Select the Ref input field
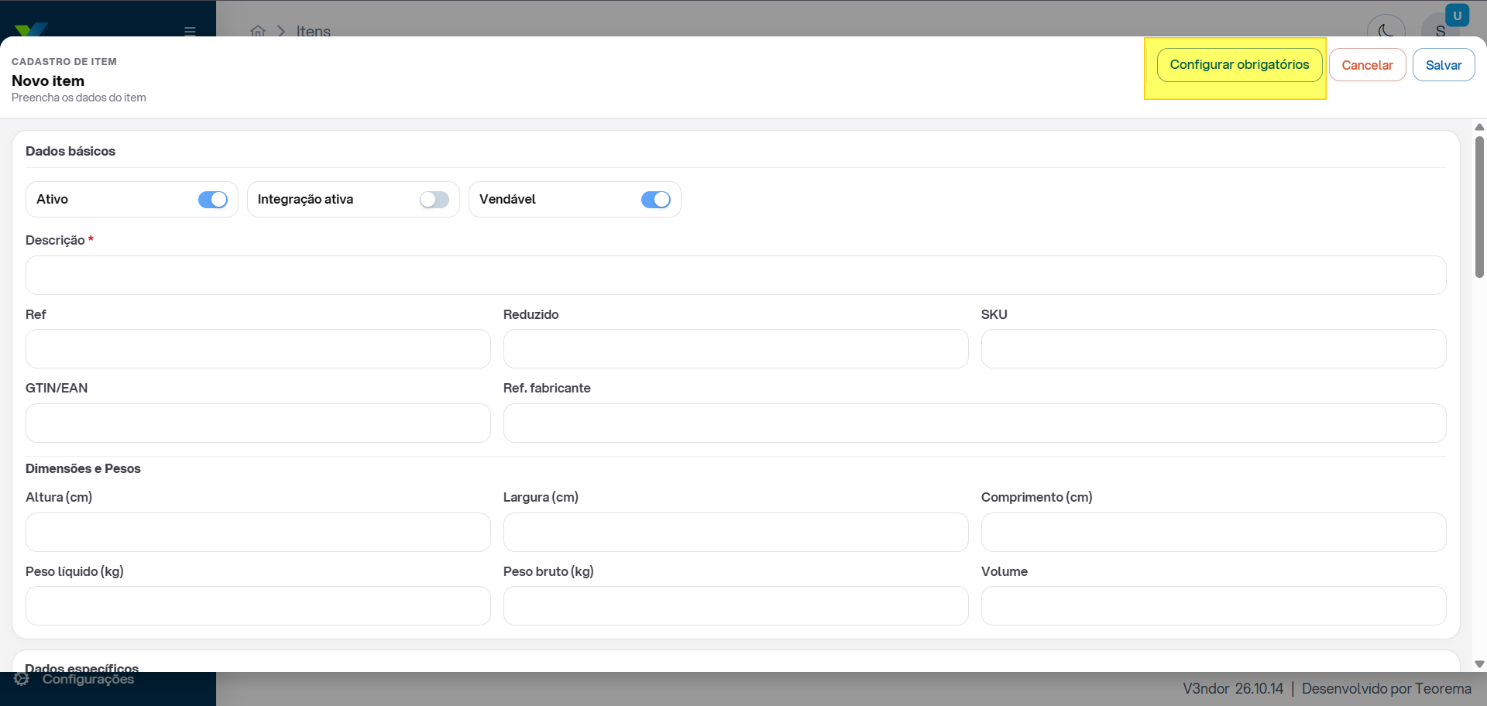The image size is (1487, 706). pyautogui.click(x=258, y=349)
